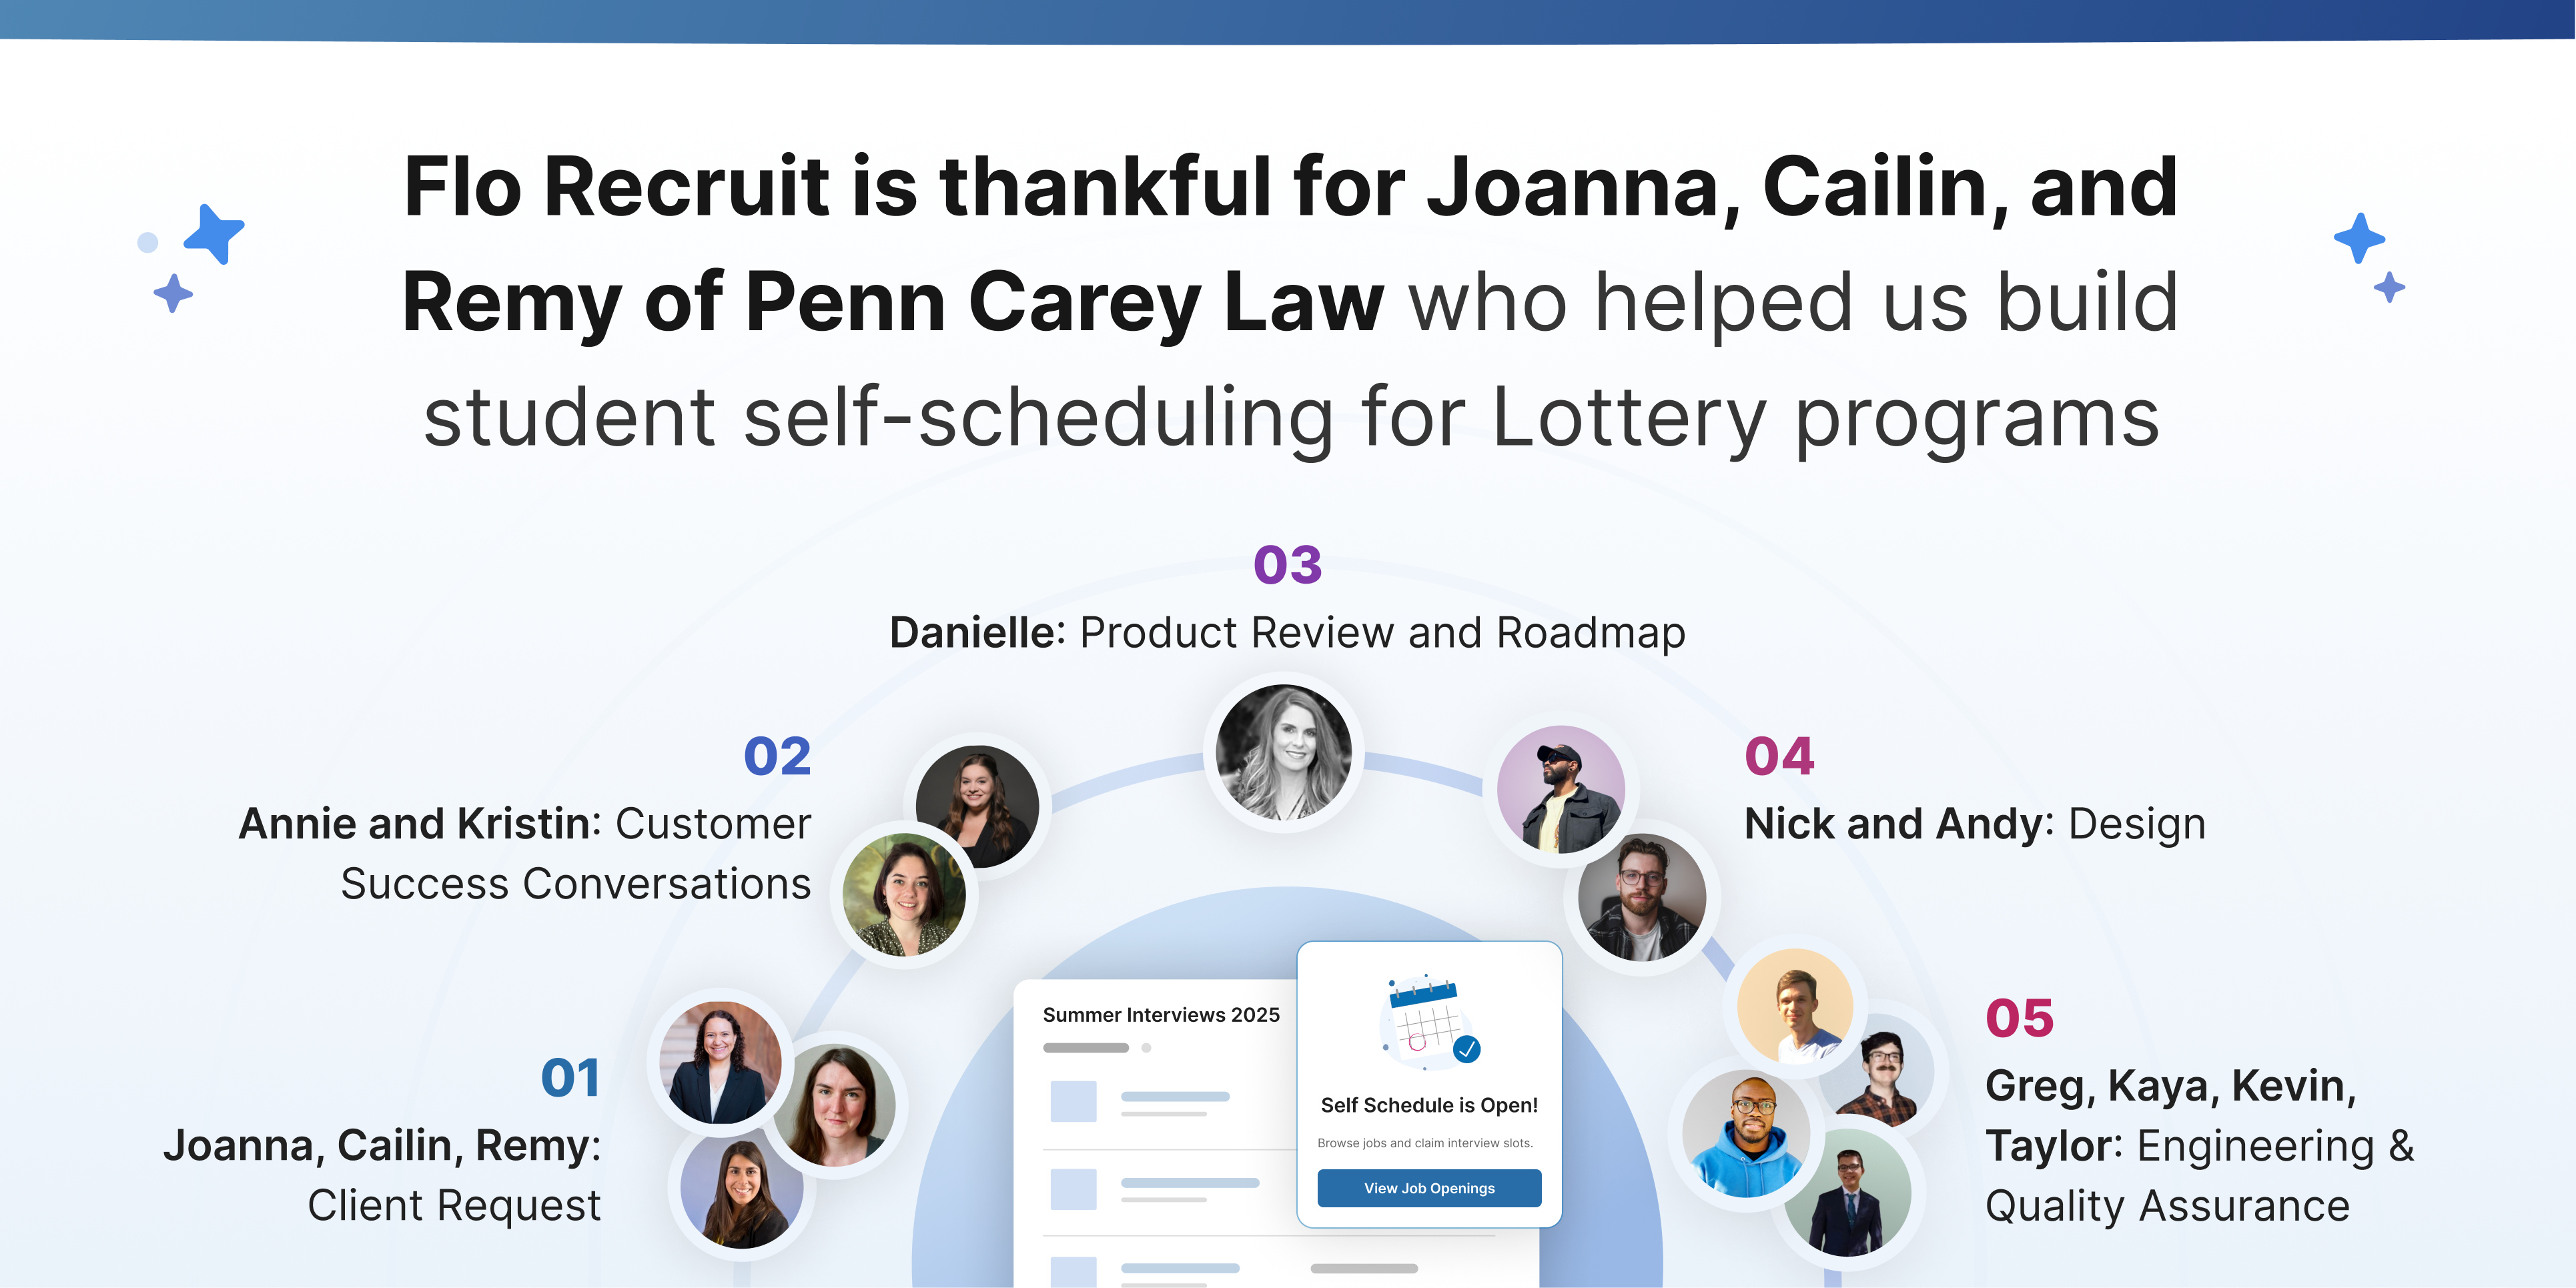
Task: Select the 05 step number
Action: [x=2019, y=1018]
